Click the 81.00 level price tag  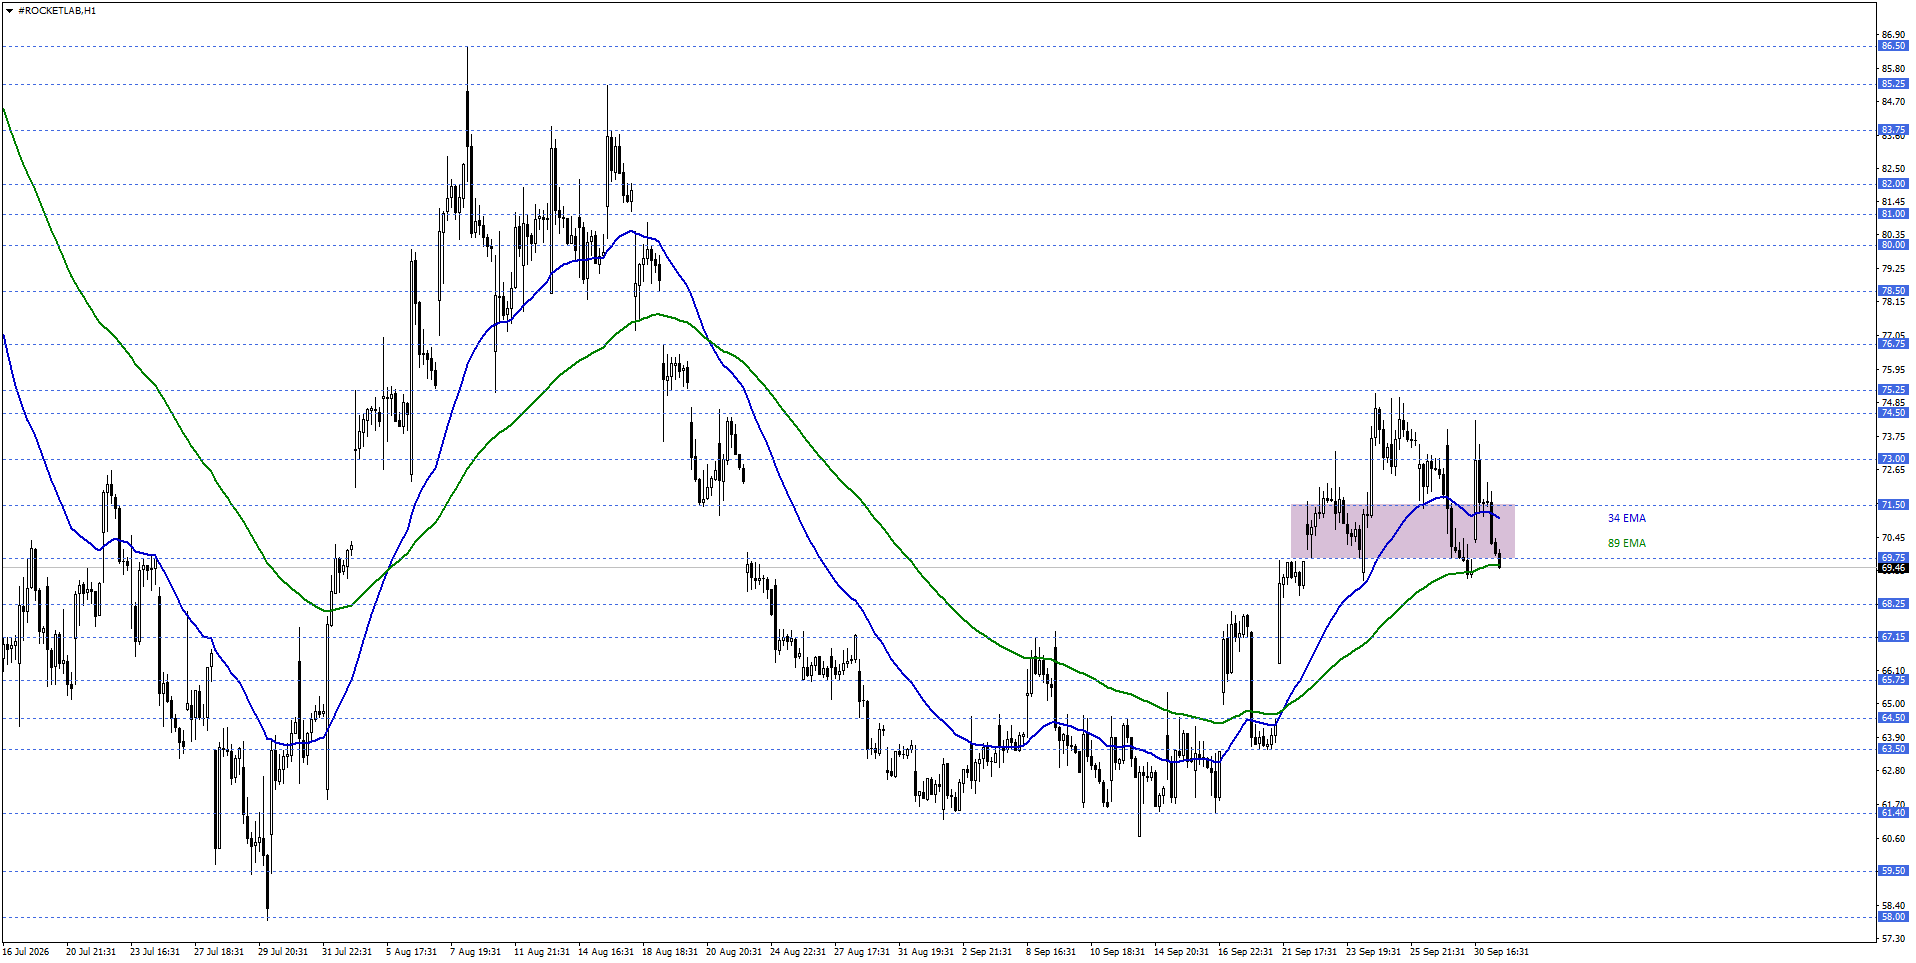point(1893,214)
